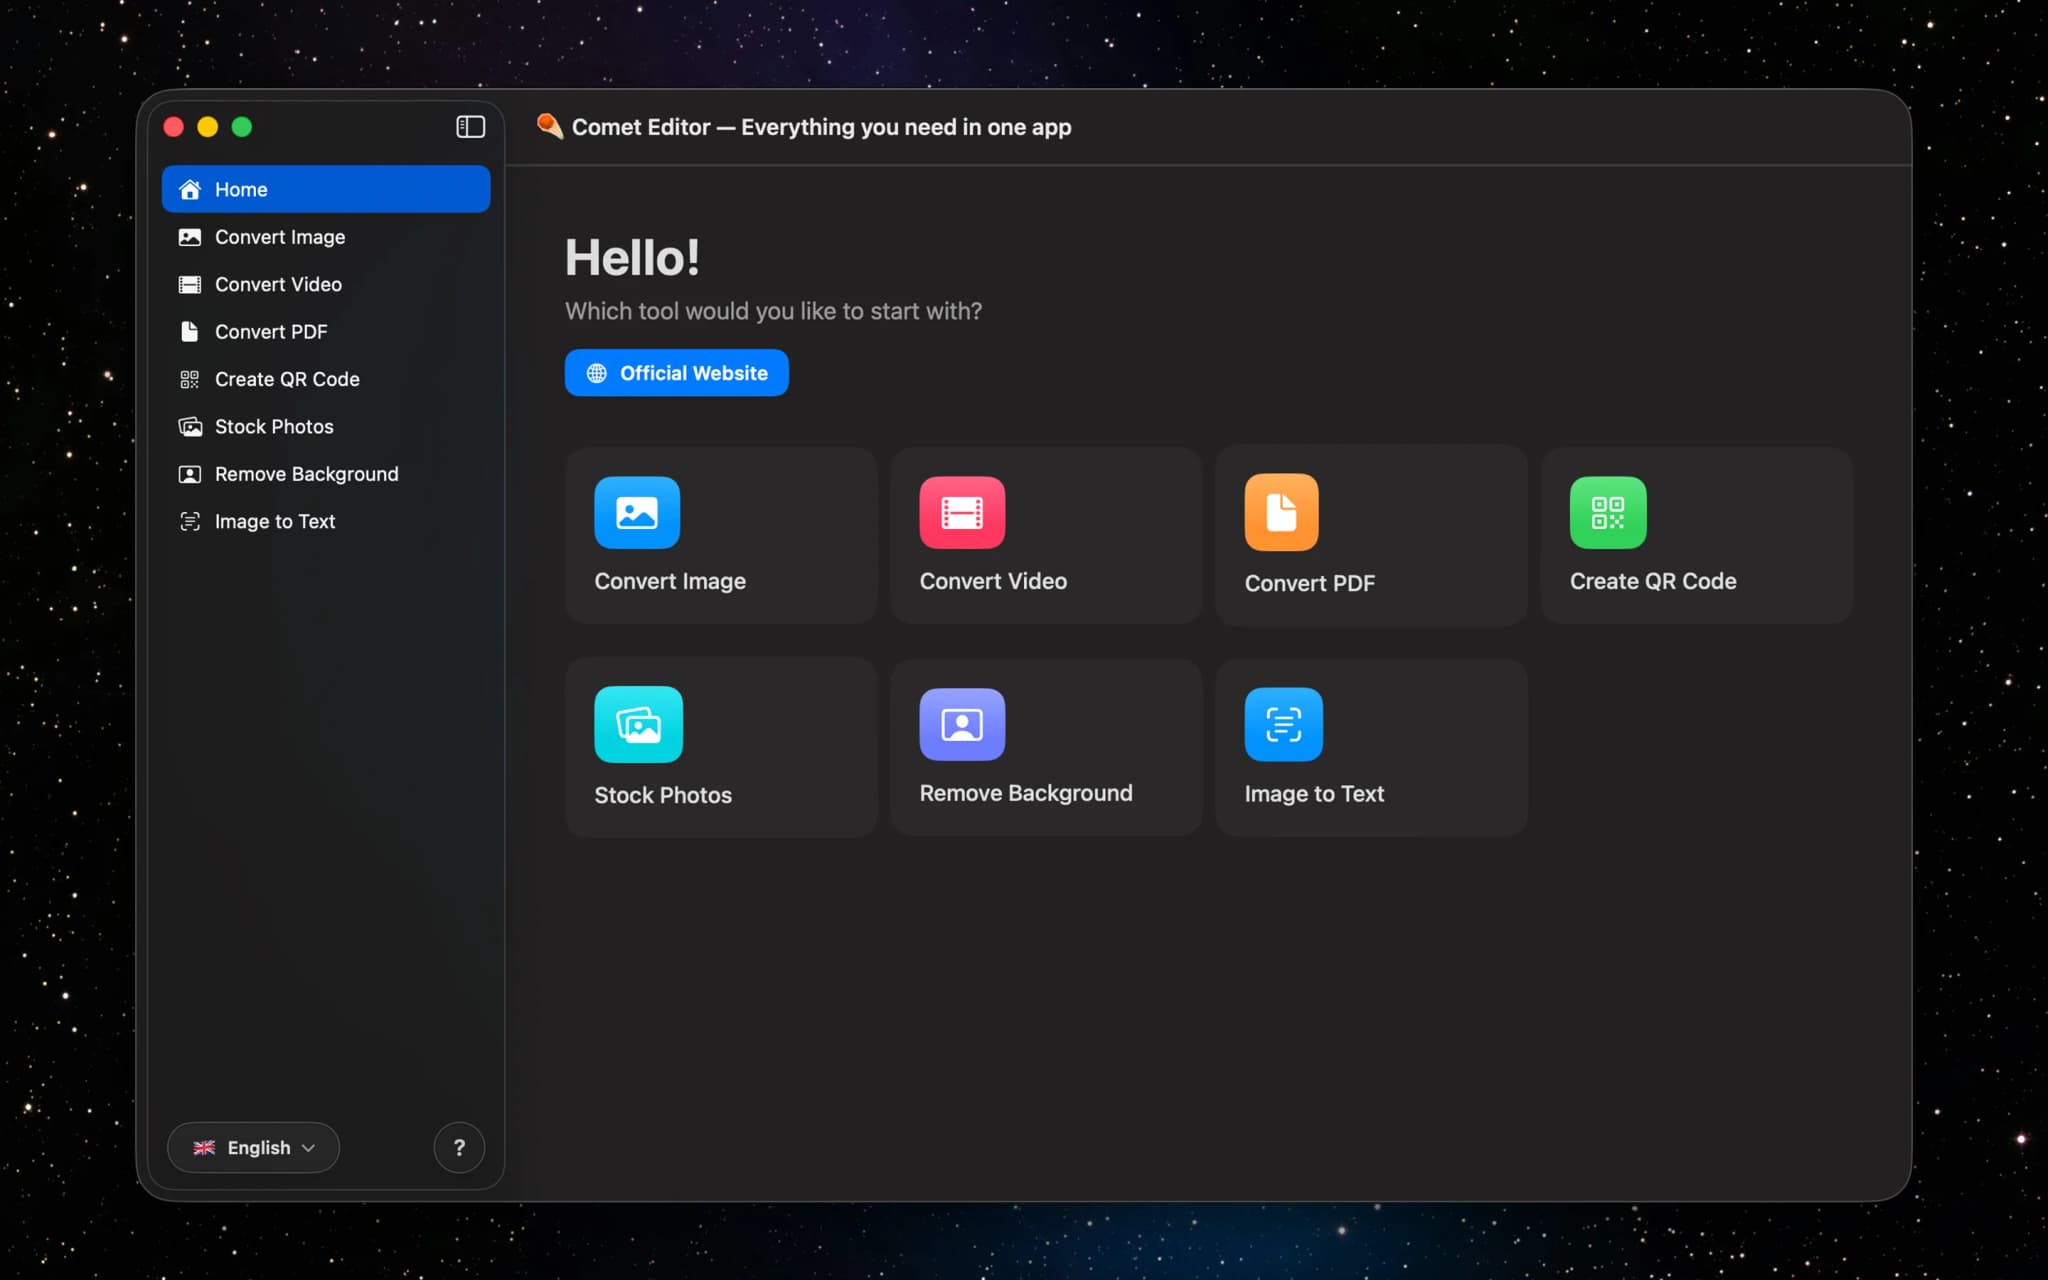Click the Stock Photos card label
The image size is (2048, 1280).
pyautogui.click(x=663, y=795)
